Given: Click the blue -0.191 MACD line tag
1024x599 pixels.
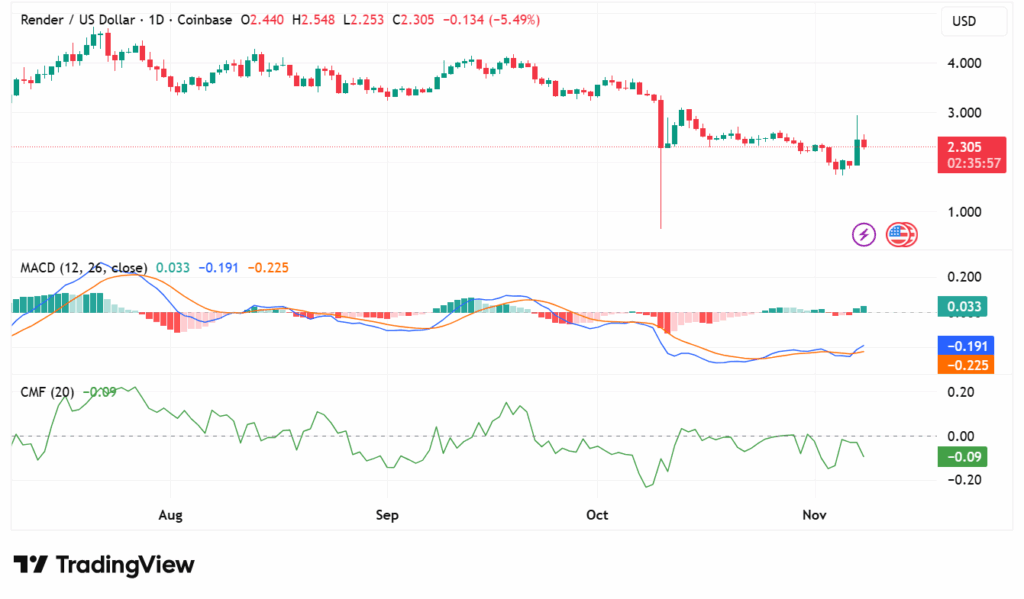Looking at the screenshot, I should (964, 346).
